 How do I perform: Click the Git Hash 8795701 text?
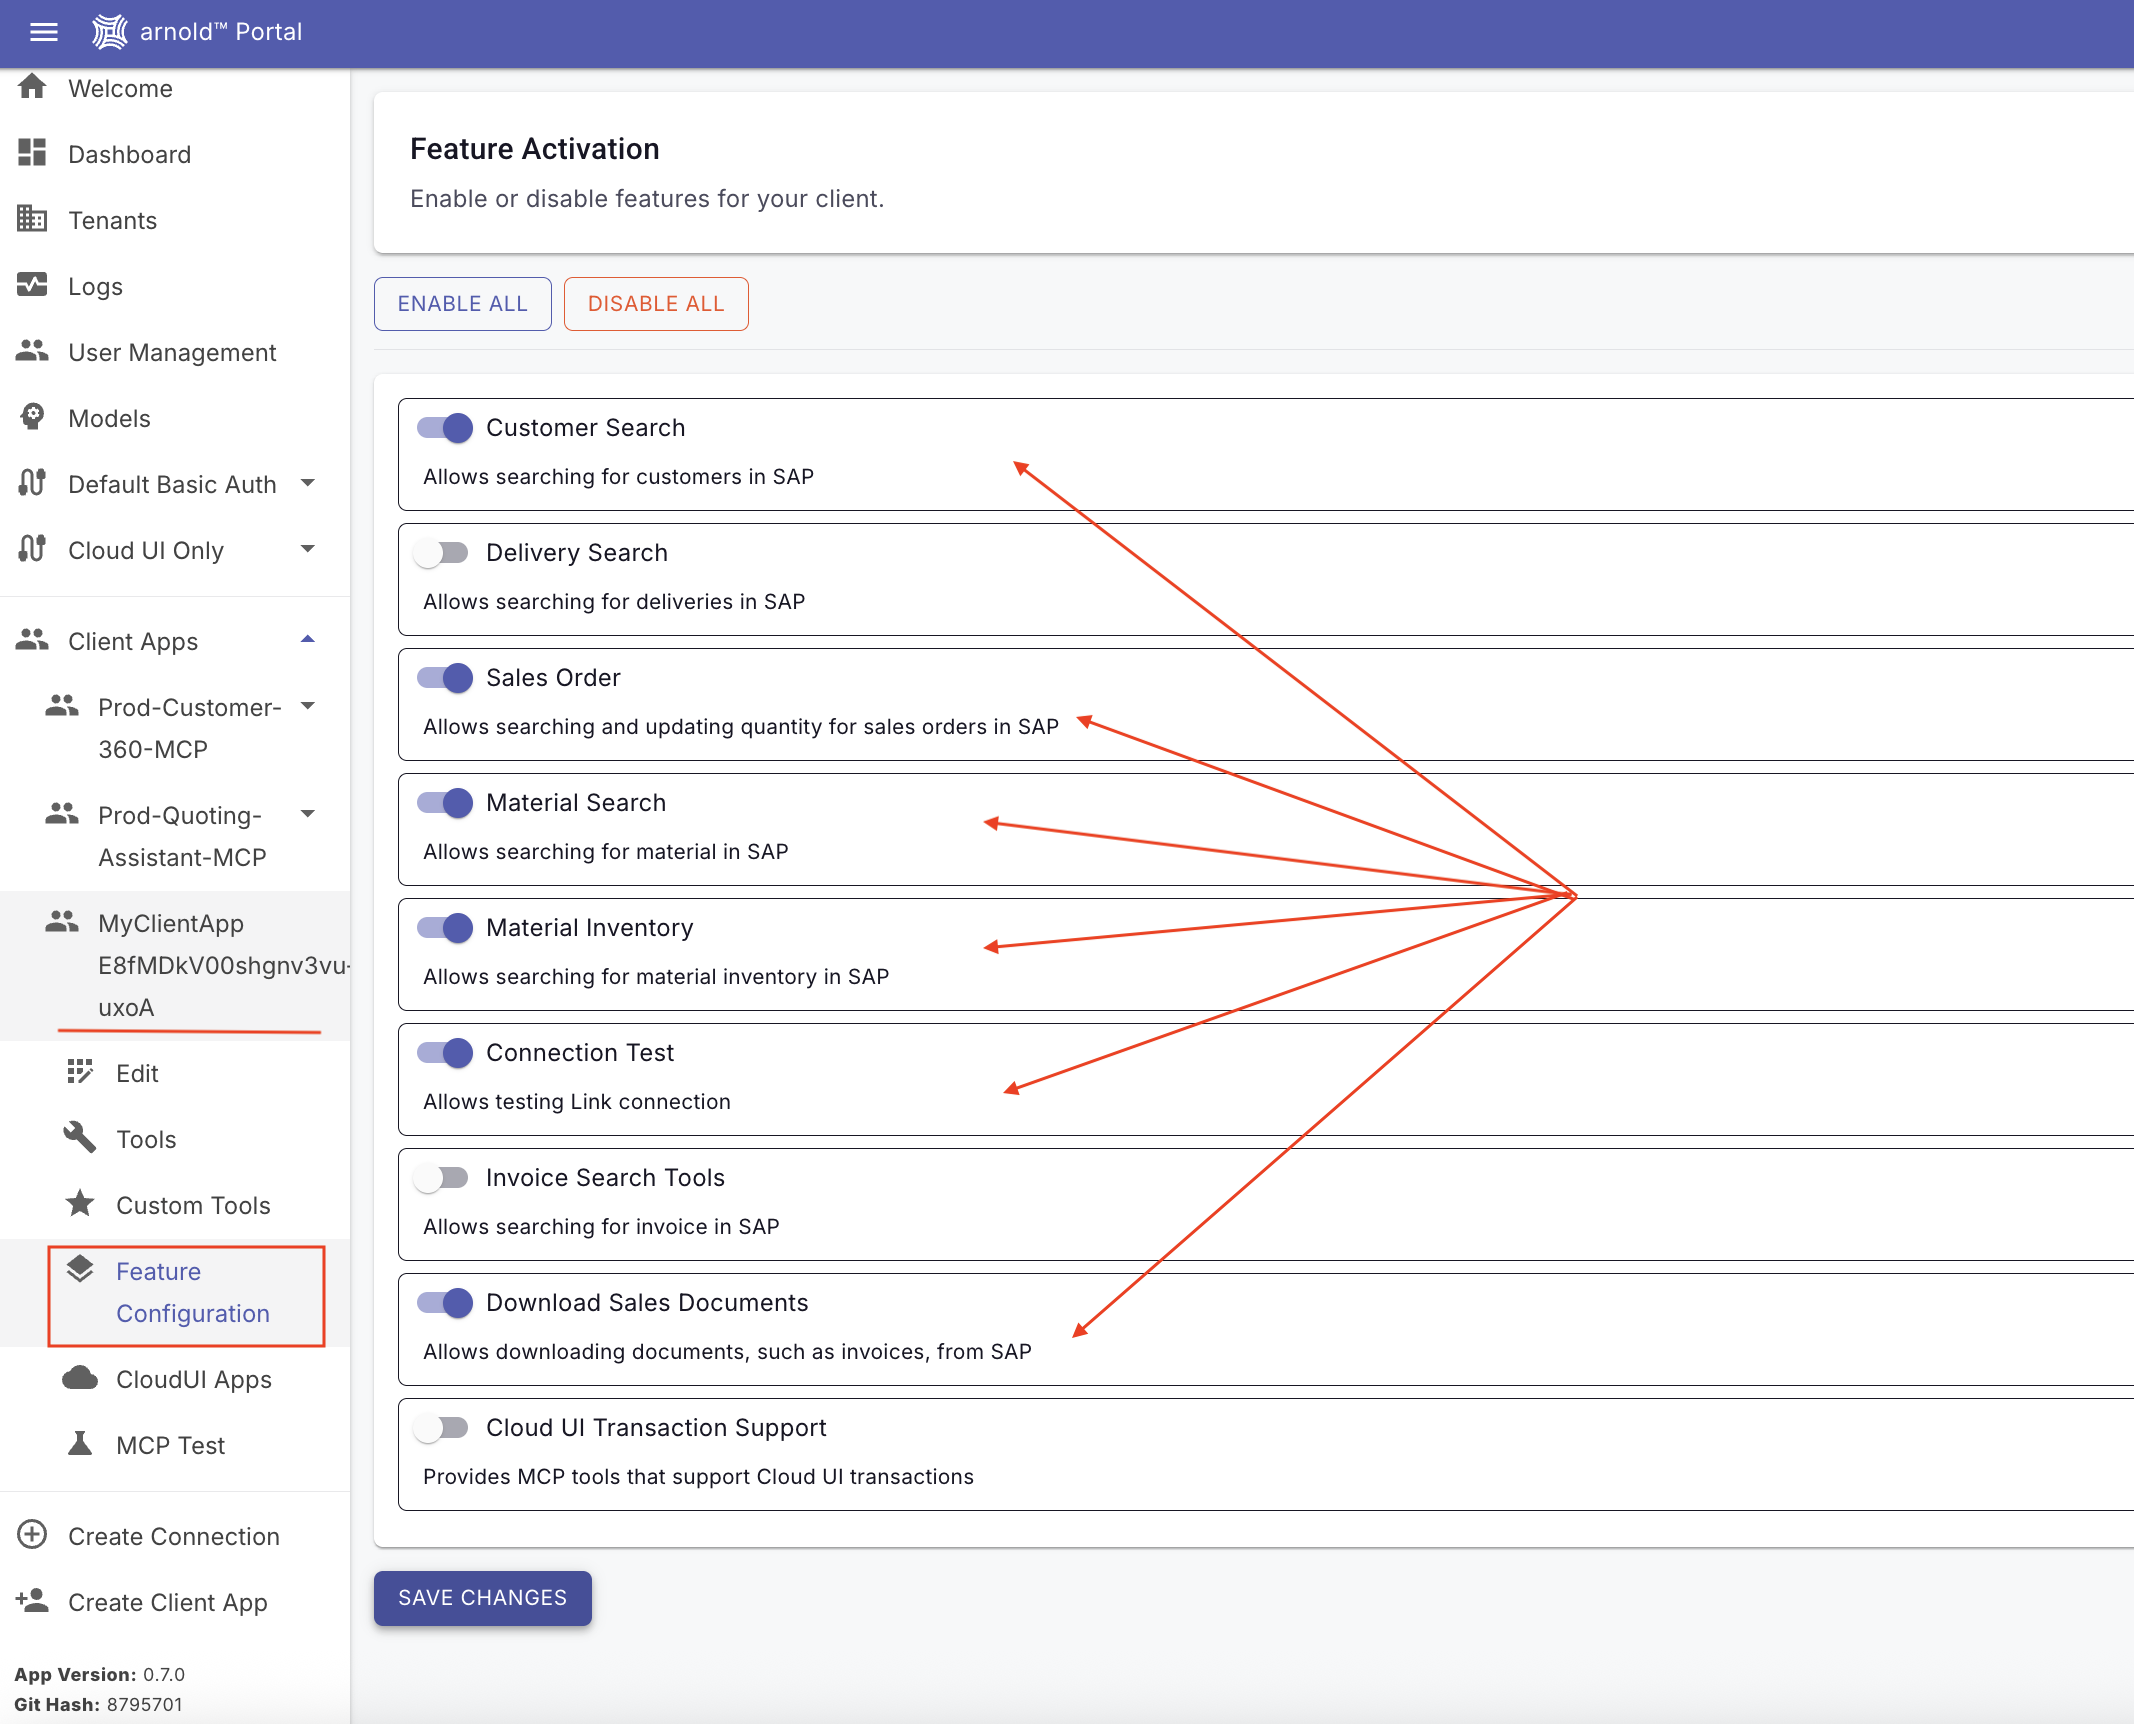[98, 1704]
